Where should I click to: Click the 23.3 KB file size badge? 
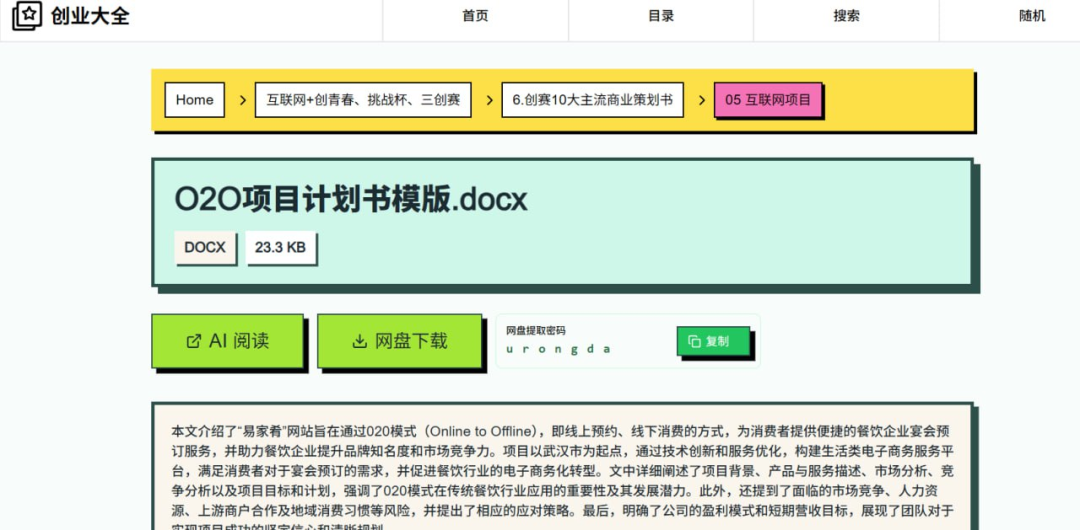[x=280, y=247]
